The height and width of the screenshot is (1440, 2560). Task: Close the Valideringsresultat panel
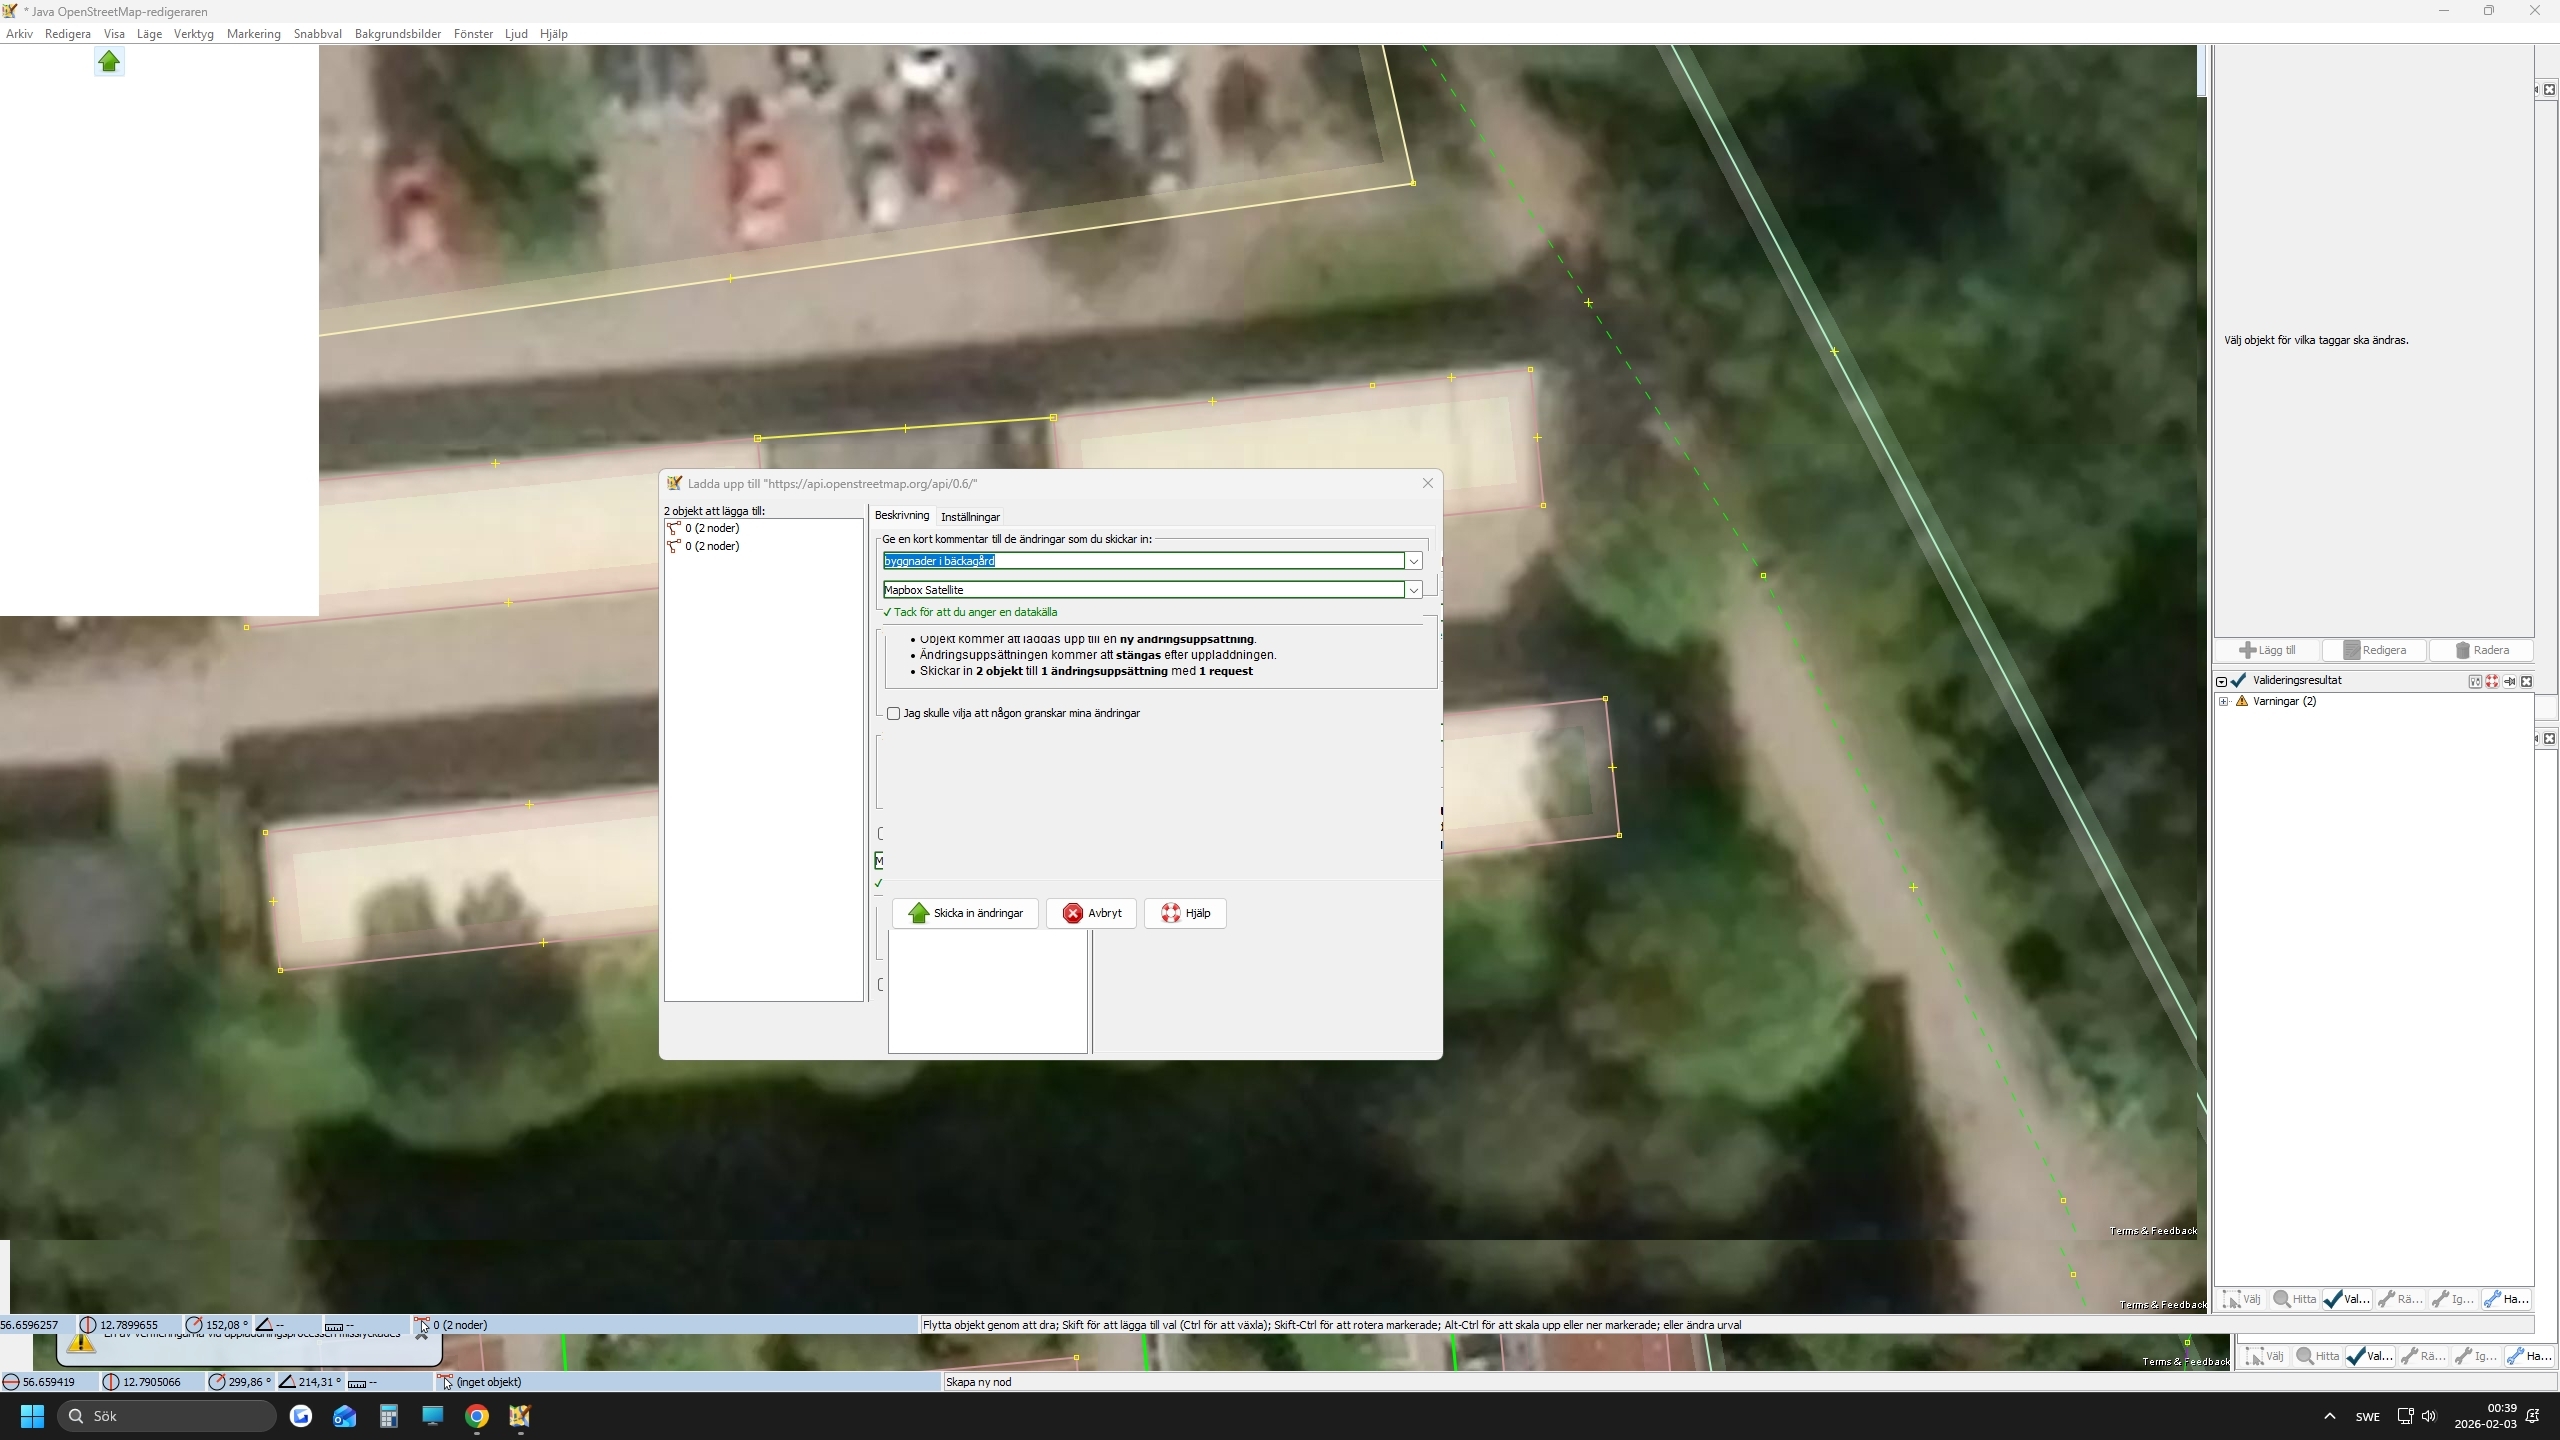point(2526,681)
